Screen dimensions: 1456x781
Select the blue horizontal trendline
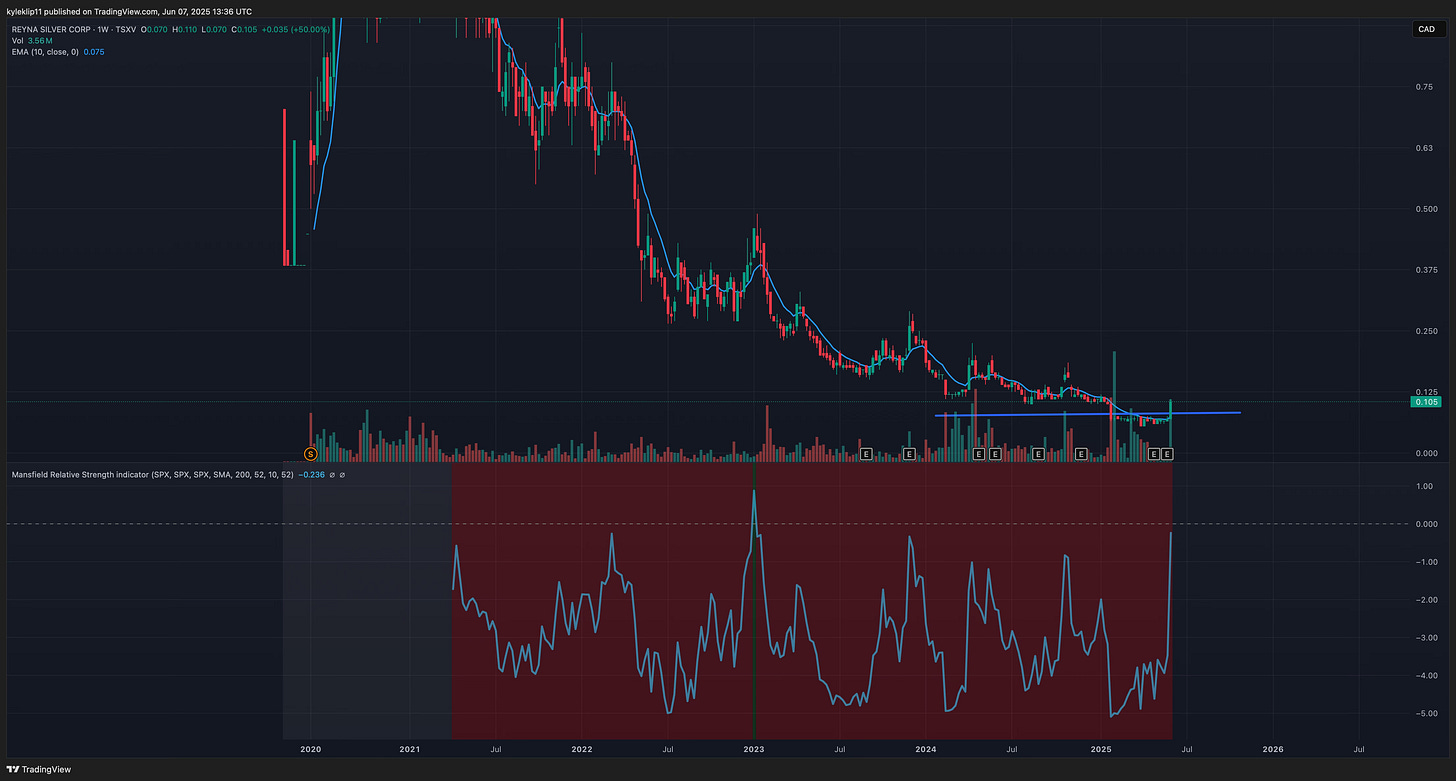pyautogui.click(x=1088, y=414)
